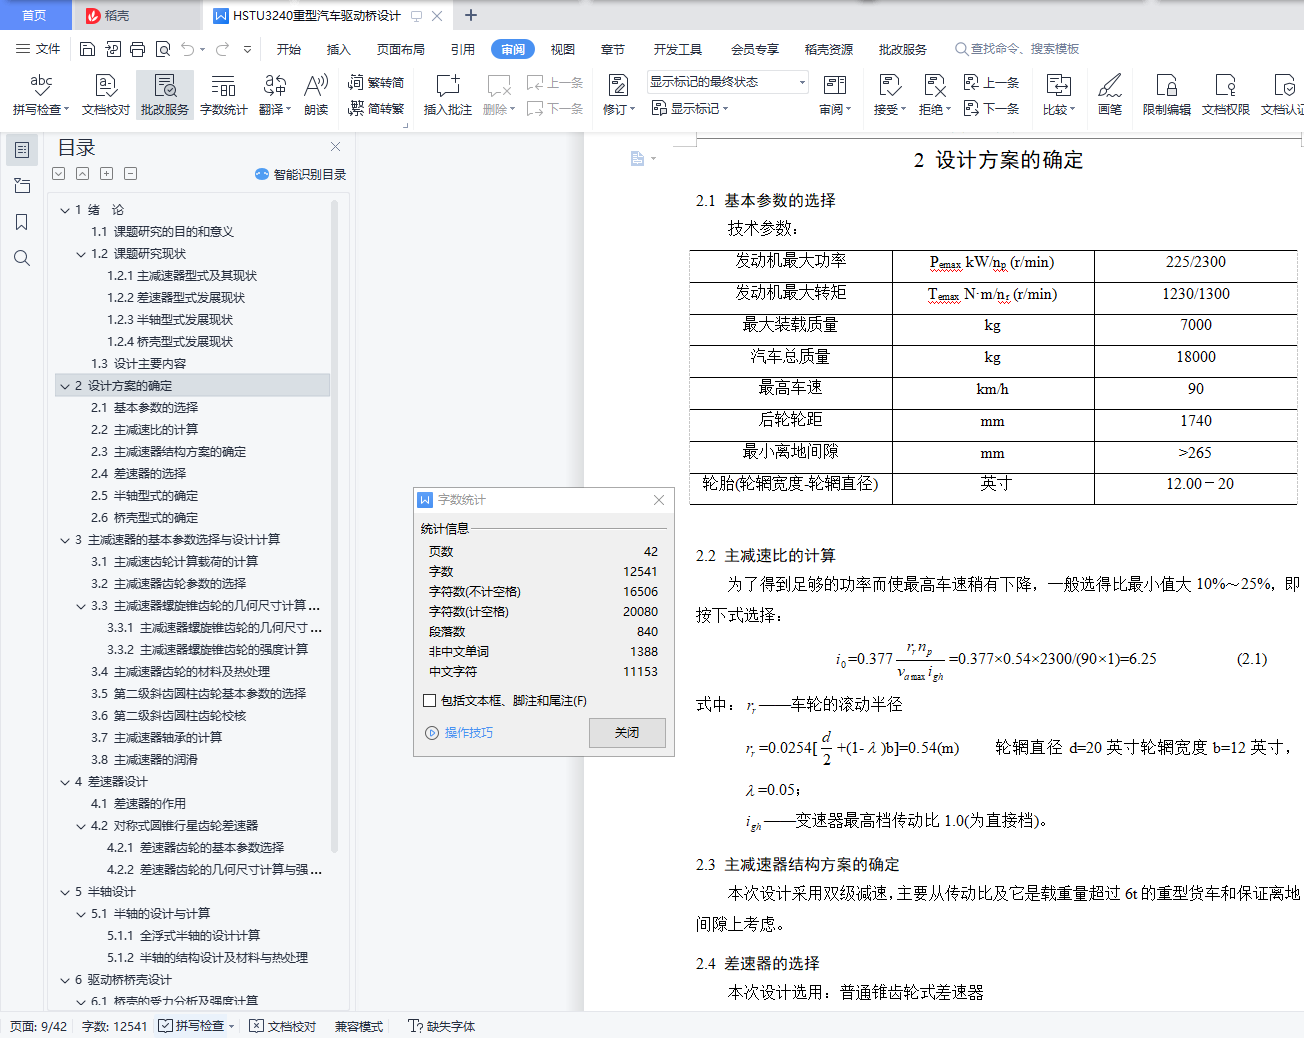Click the undo arrow icon

187,49
